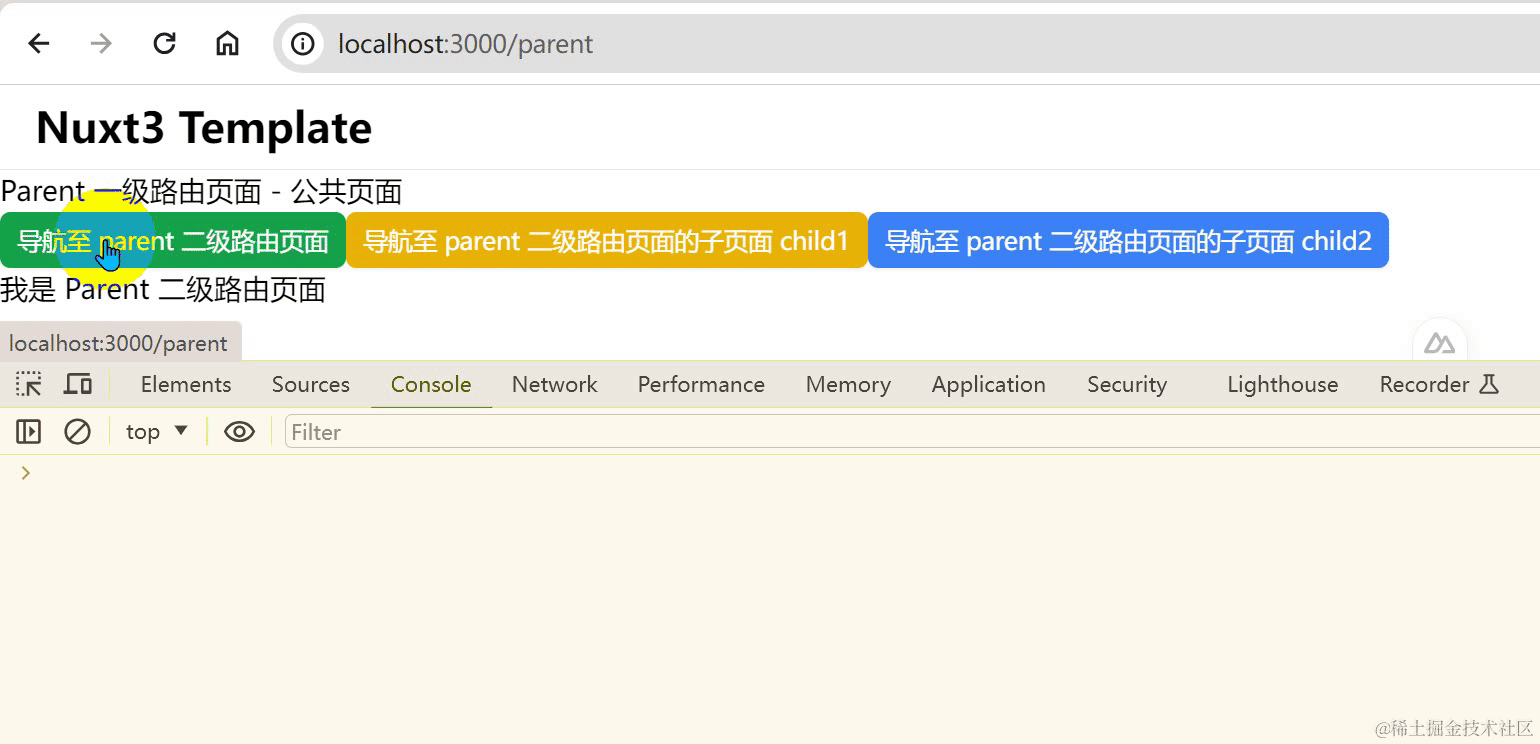
Task: Click the text Parent 一级路由页面 - 公共页面
Action: [201, 192]
